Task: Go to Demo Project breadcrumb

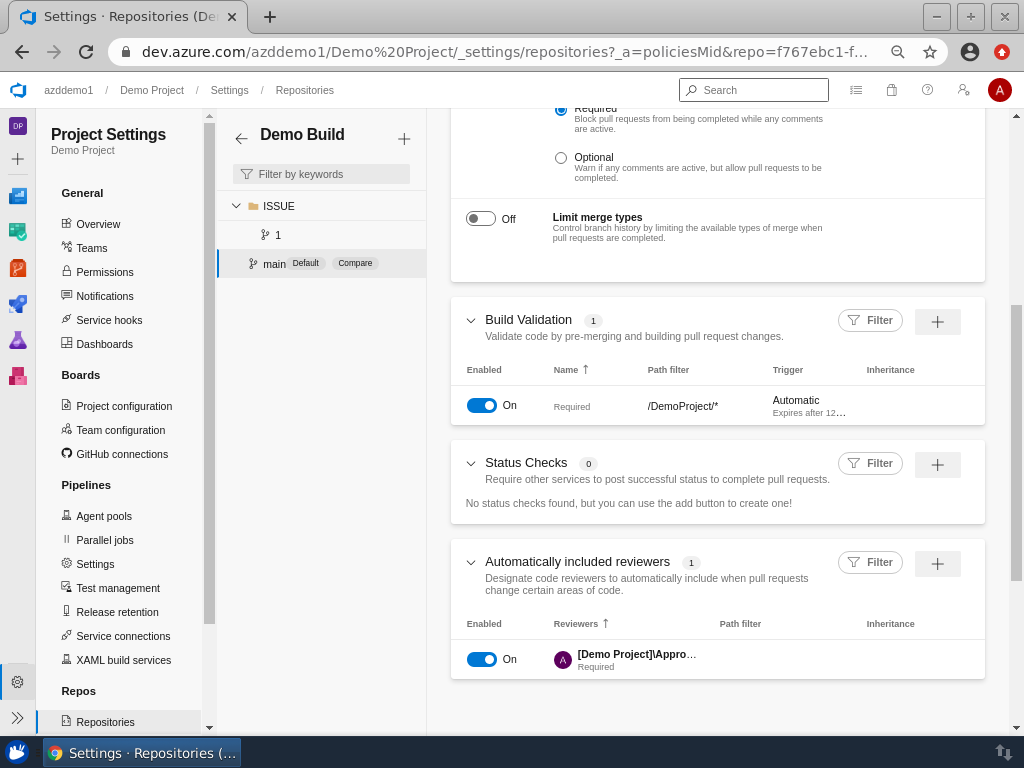Action: [x=152, y=90]
